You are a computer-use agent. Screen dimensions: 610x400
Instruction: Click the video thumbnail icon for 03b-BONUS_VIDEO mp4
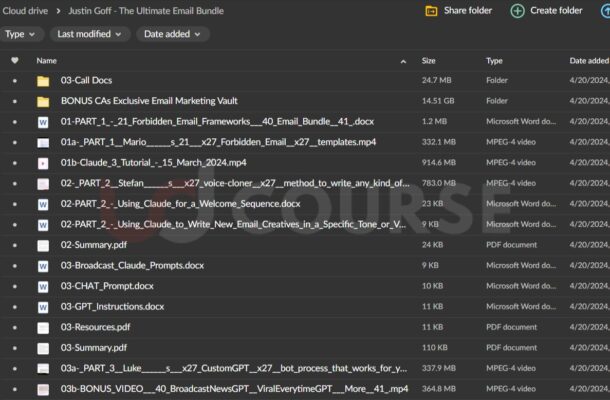tap(43, 389)
